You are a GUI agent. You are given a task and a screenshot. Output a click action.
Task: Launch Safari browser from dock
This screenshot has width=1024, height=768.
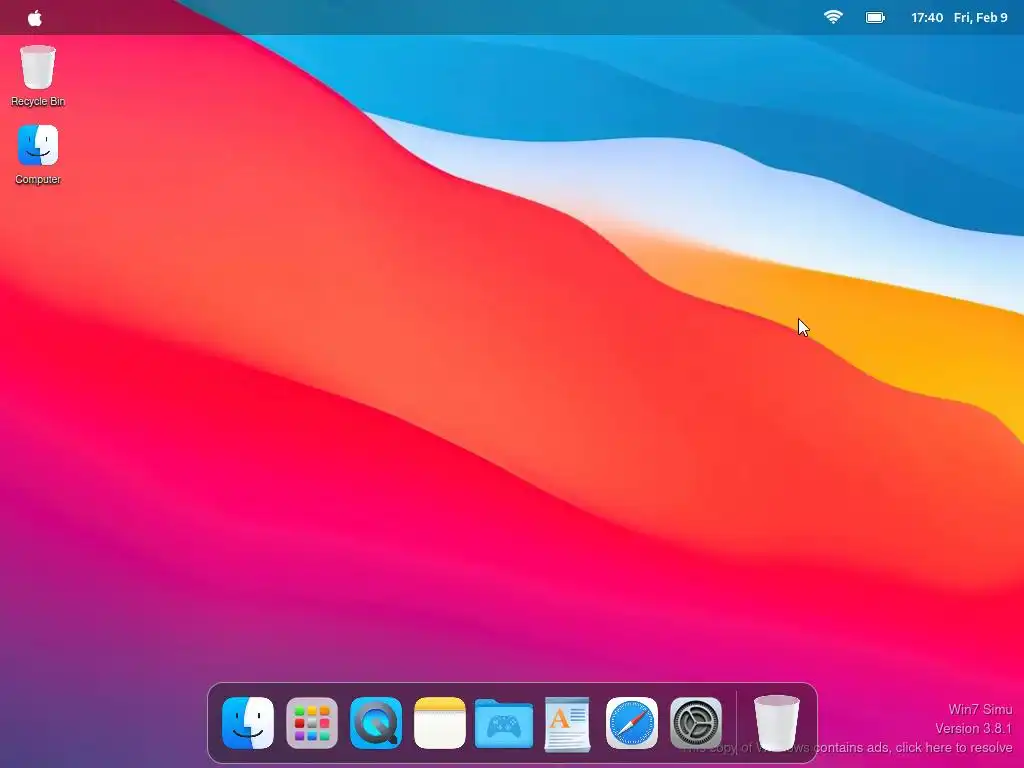632,723
